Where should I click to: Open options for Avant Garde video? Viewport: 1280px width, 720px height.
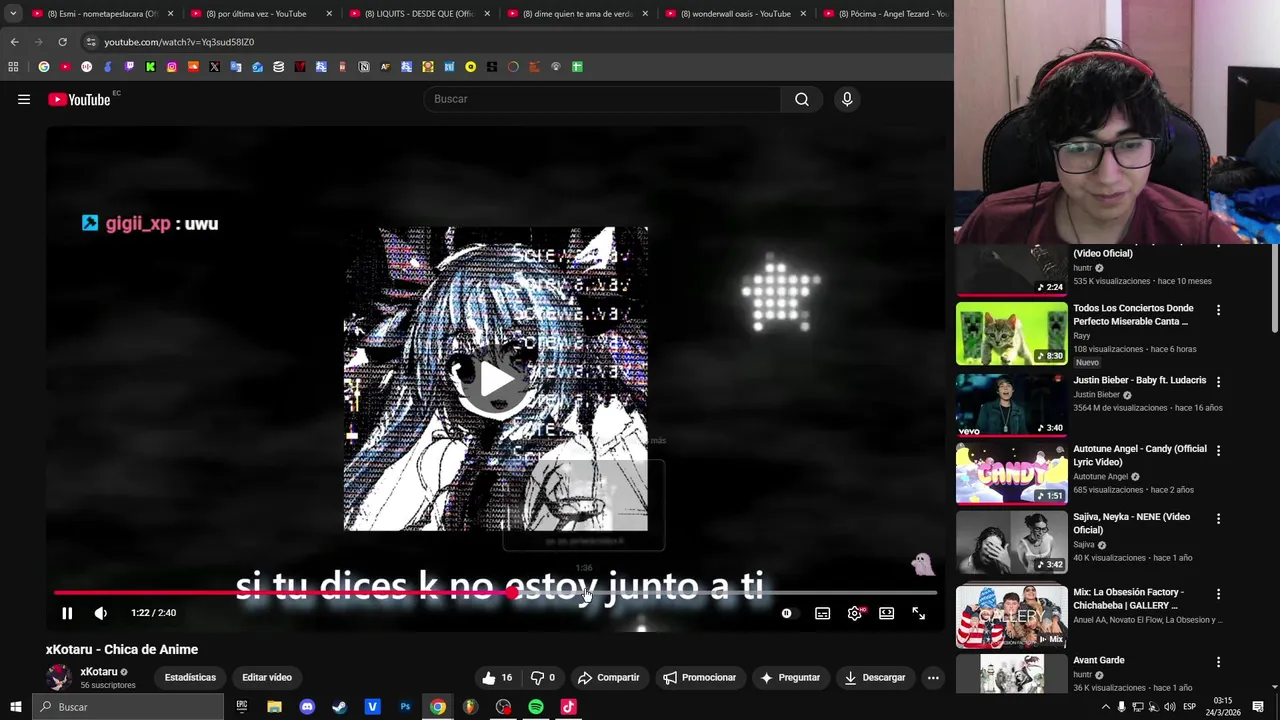pyautogui.click(x=1218, y=662)
